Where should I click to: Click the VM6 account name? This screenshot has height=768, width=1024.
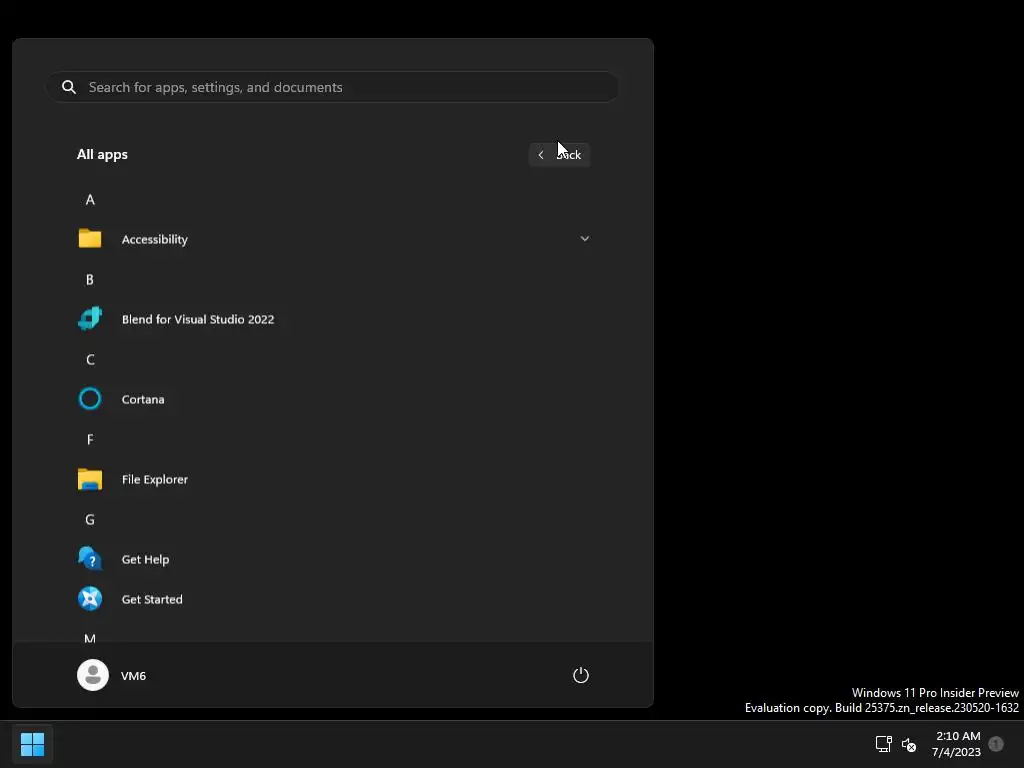click(133, 676)
